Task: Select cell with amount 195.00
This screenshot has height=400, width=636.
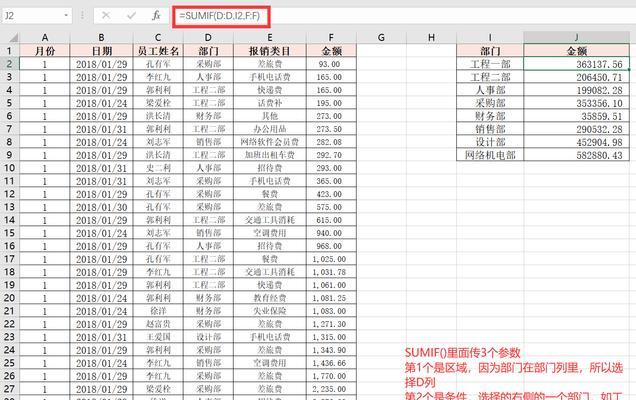Action: (331, 103)
